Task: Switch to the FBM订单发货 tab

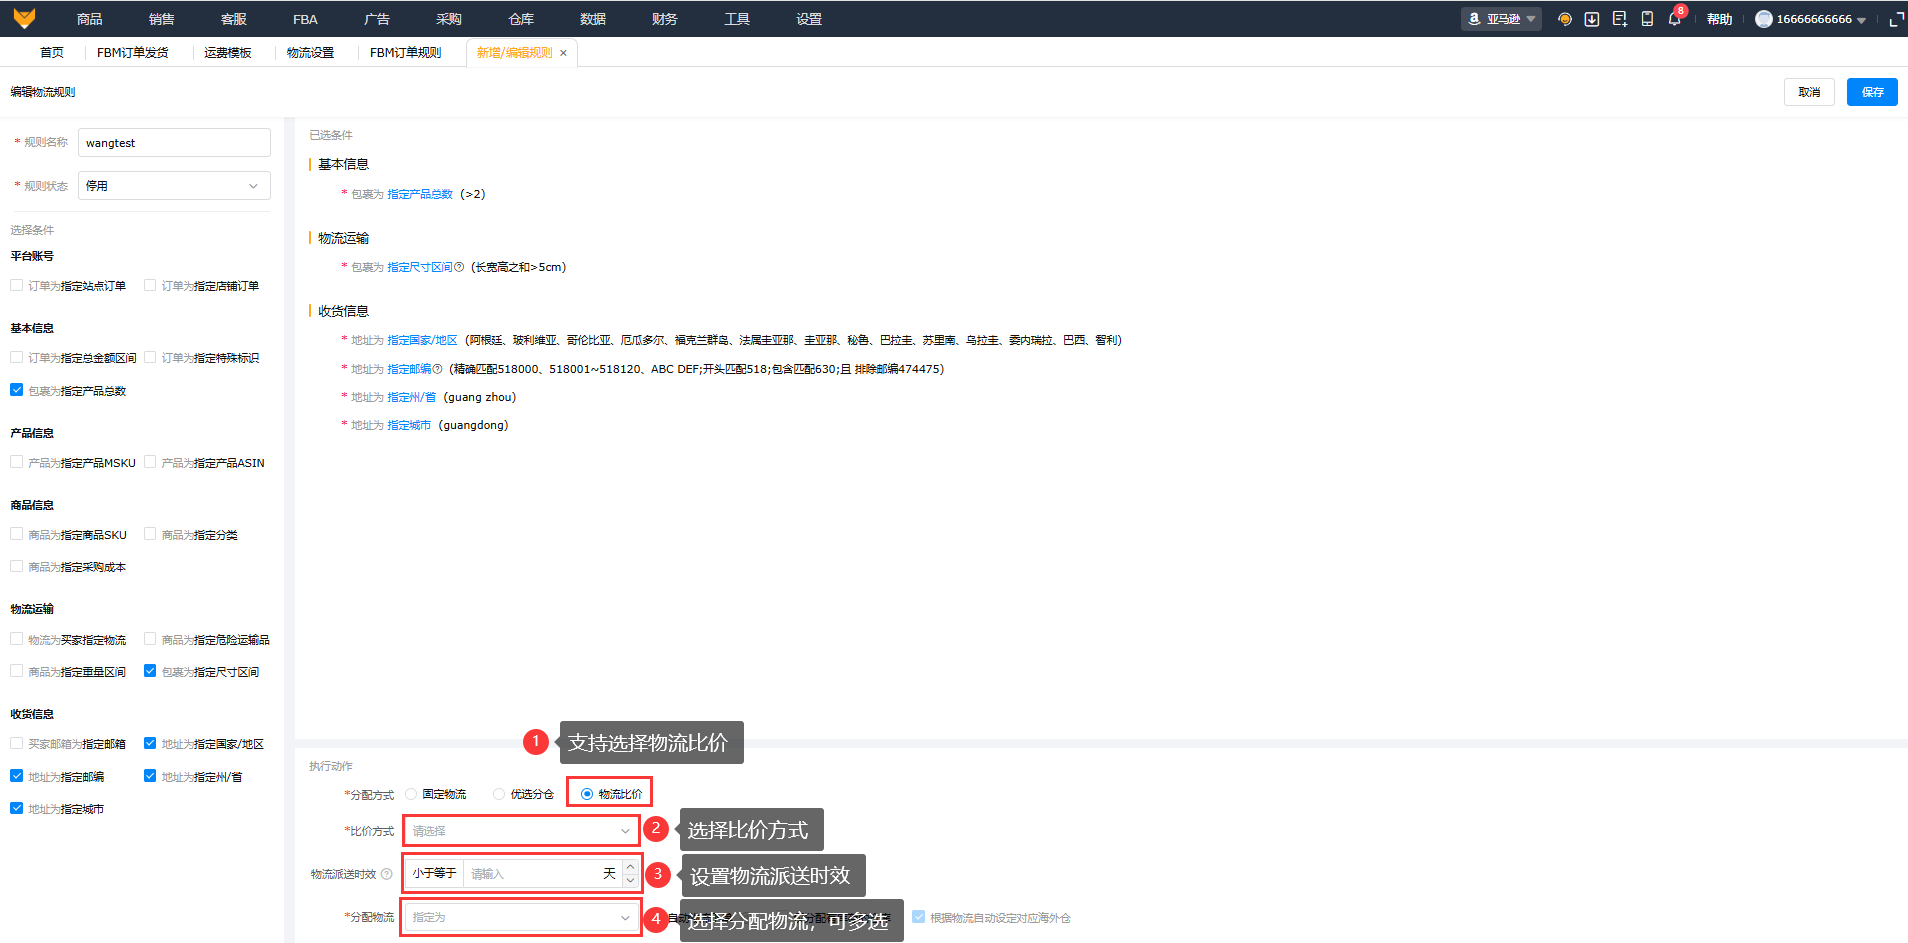Action: point(133,53)
